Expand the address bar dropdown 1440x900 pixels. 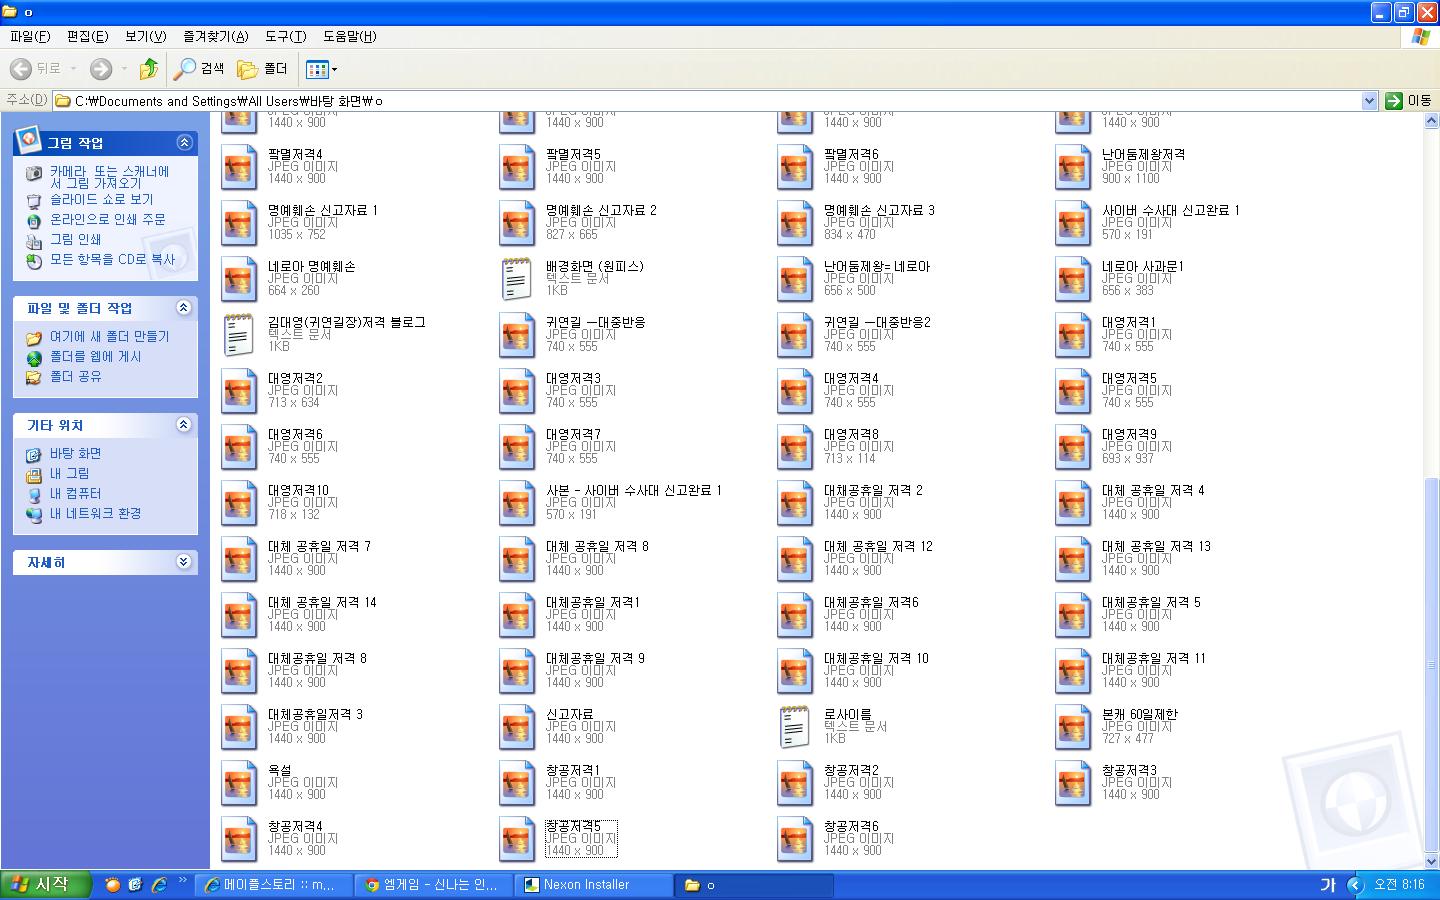coord(1370,100)
